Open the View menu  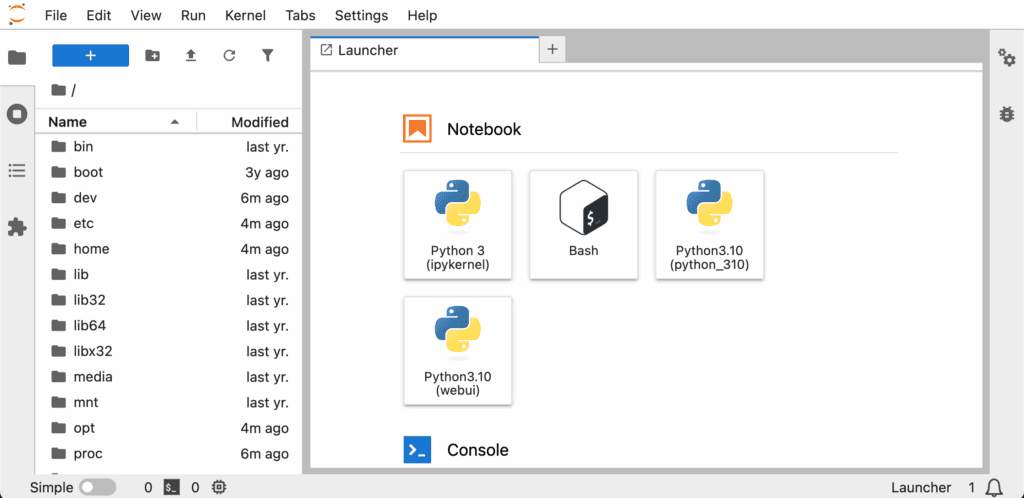coord(146,15)
